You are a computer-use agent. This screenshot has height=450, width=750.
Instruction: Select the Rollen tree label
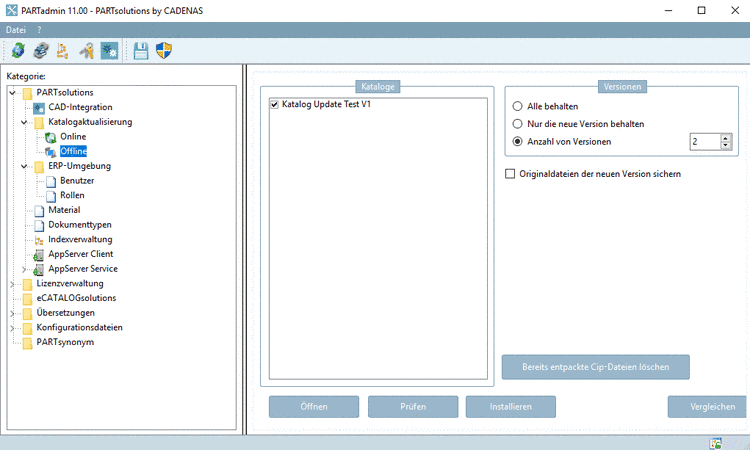72,195
